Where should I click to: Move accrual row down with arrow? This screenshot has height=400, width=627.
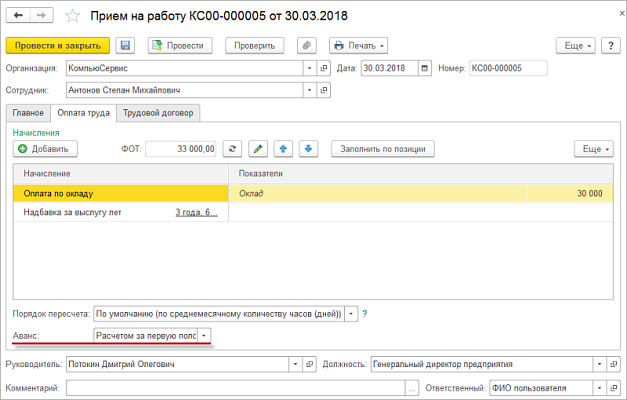click(x=309, y=149)
